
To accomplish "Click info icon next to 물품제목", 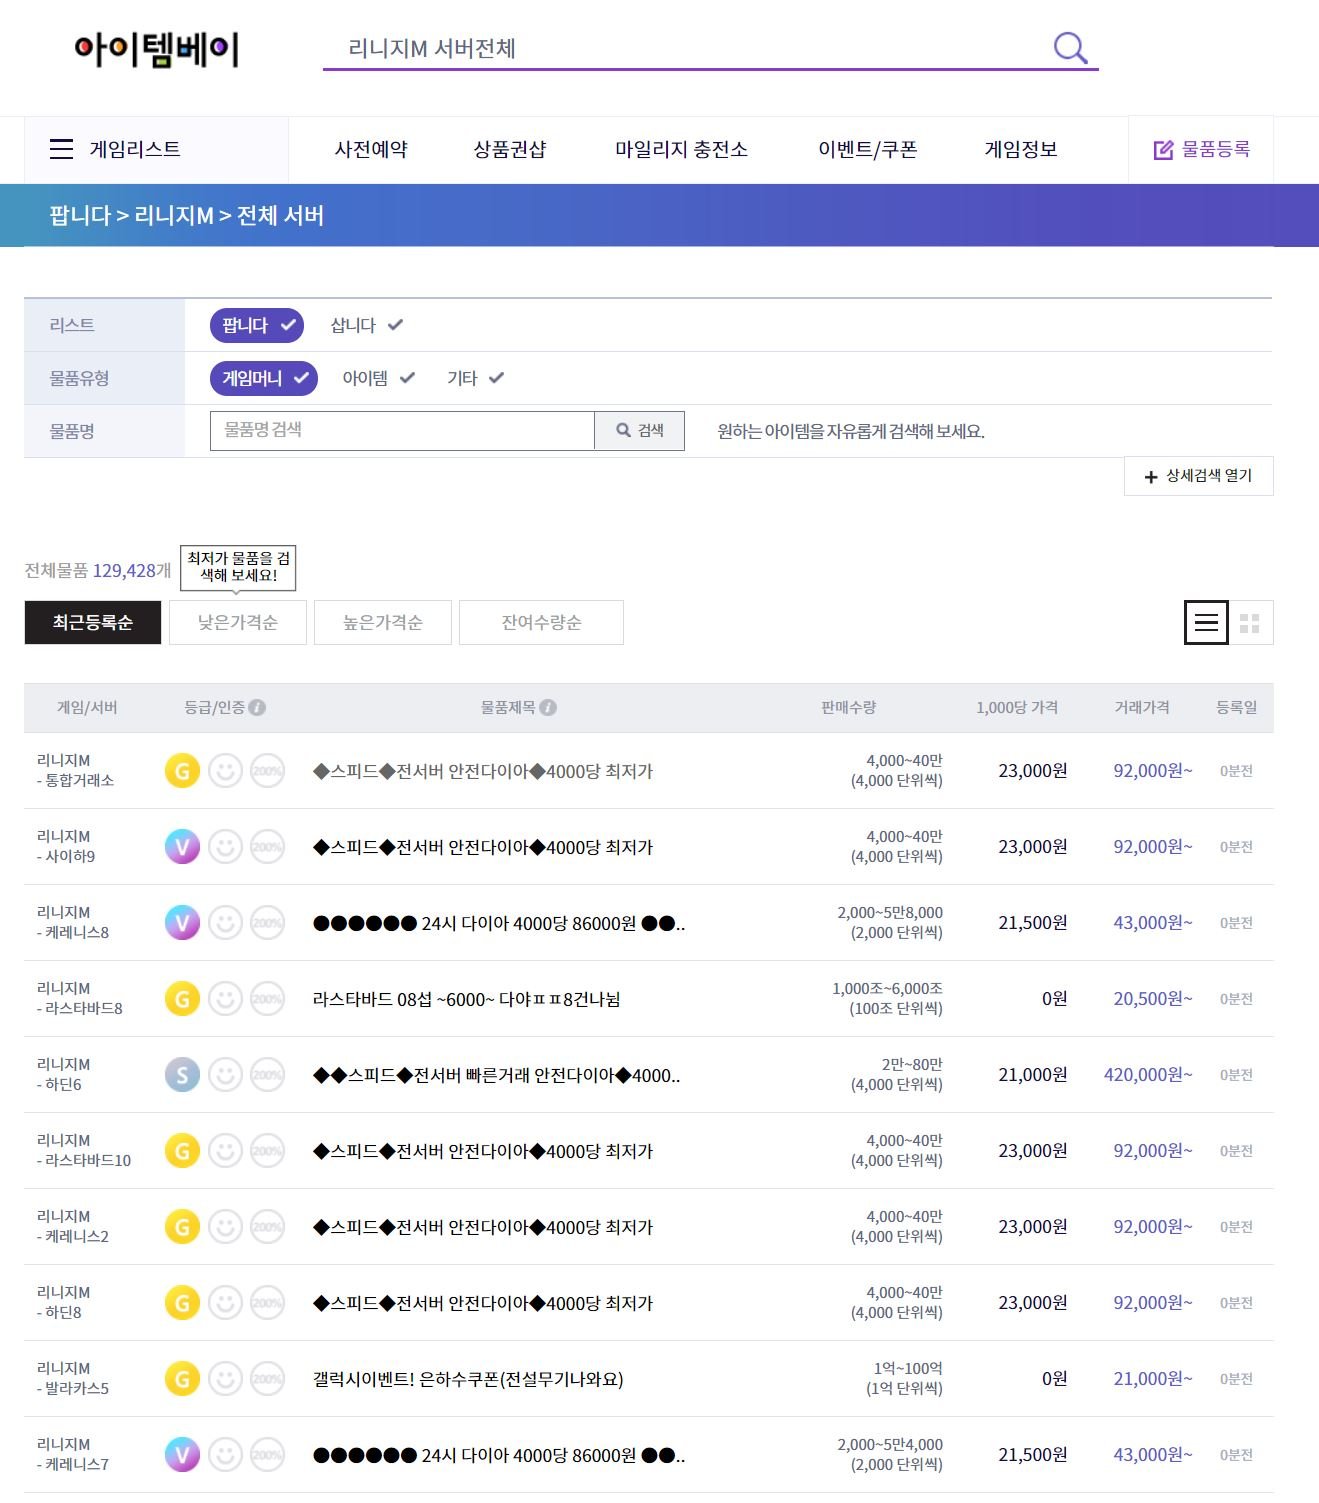I will pos(548,707).
